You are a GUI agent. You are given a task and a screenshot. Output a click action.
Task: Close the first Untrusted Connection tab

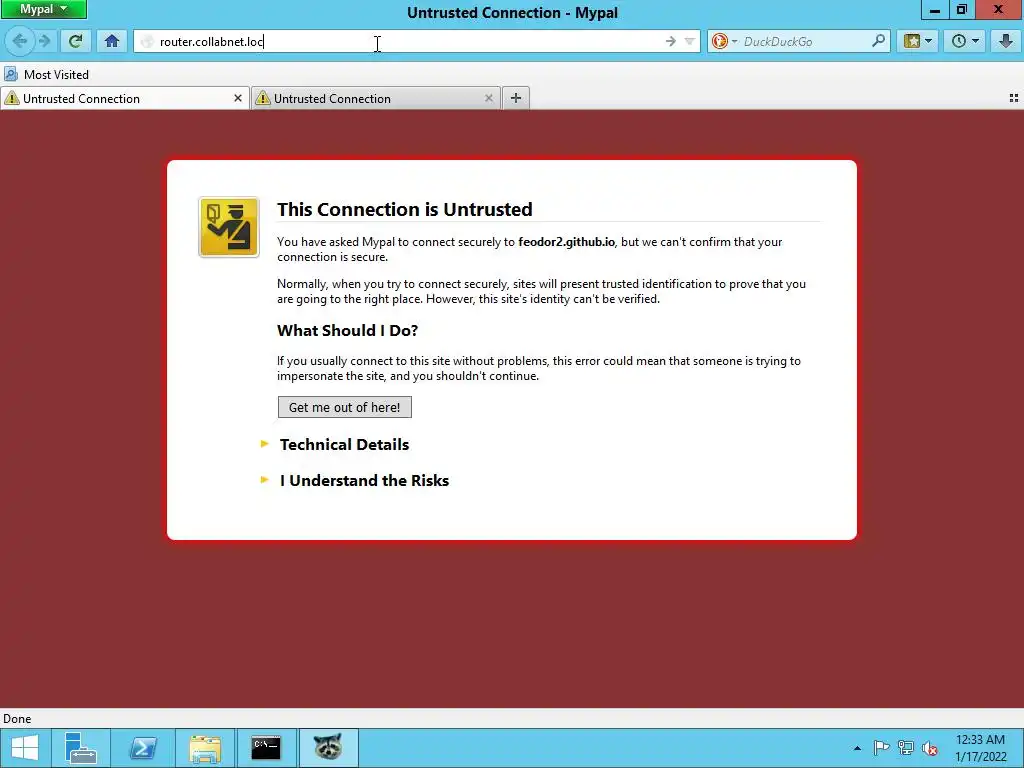click(x=238, y=98)
